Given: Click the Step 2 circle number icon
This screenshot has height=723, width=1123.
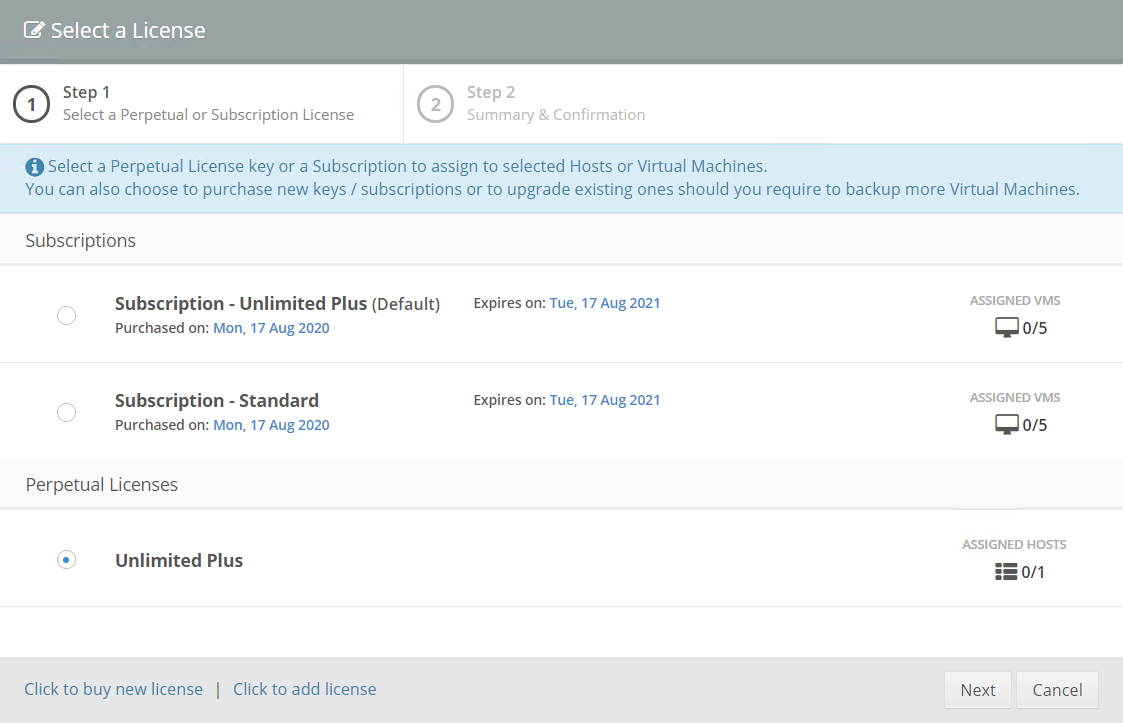Looking at the screenshot, I should pyautogui.click(x=435, y=104).
